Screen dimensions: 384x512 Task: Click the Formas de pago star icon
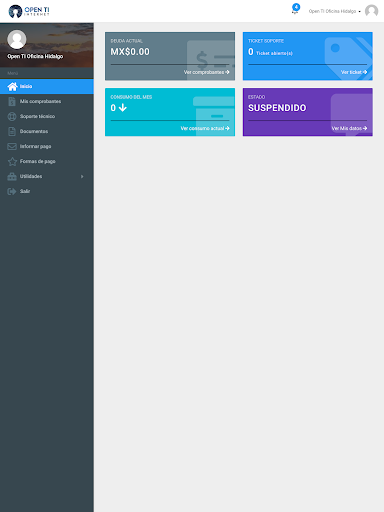[12, 161]
